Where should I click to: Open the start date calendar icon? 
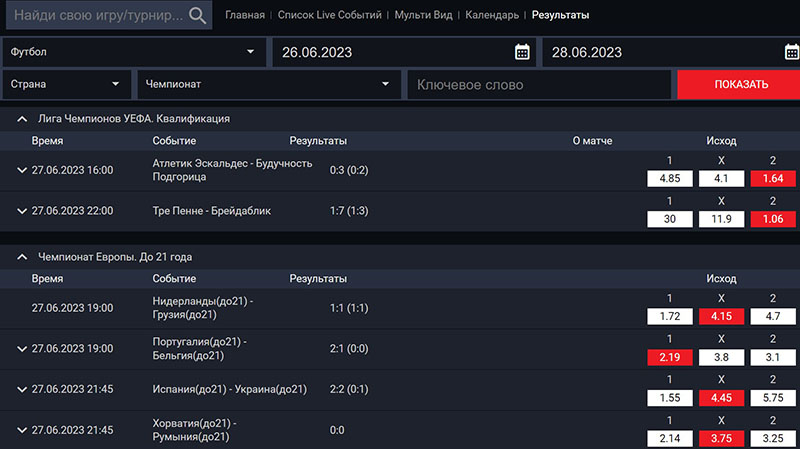click(x=522, y=52)
